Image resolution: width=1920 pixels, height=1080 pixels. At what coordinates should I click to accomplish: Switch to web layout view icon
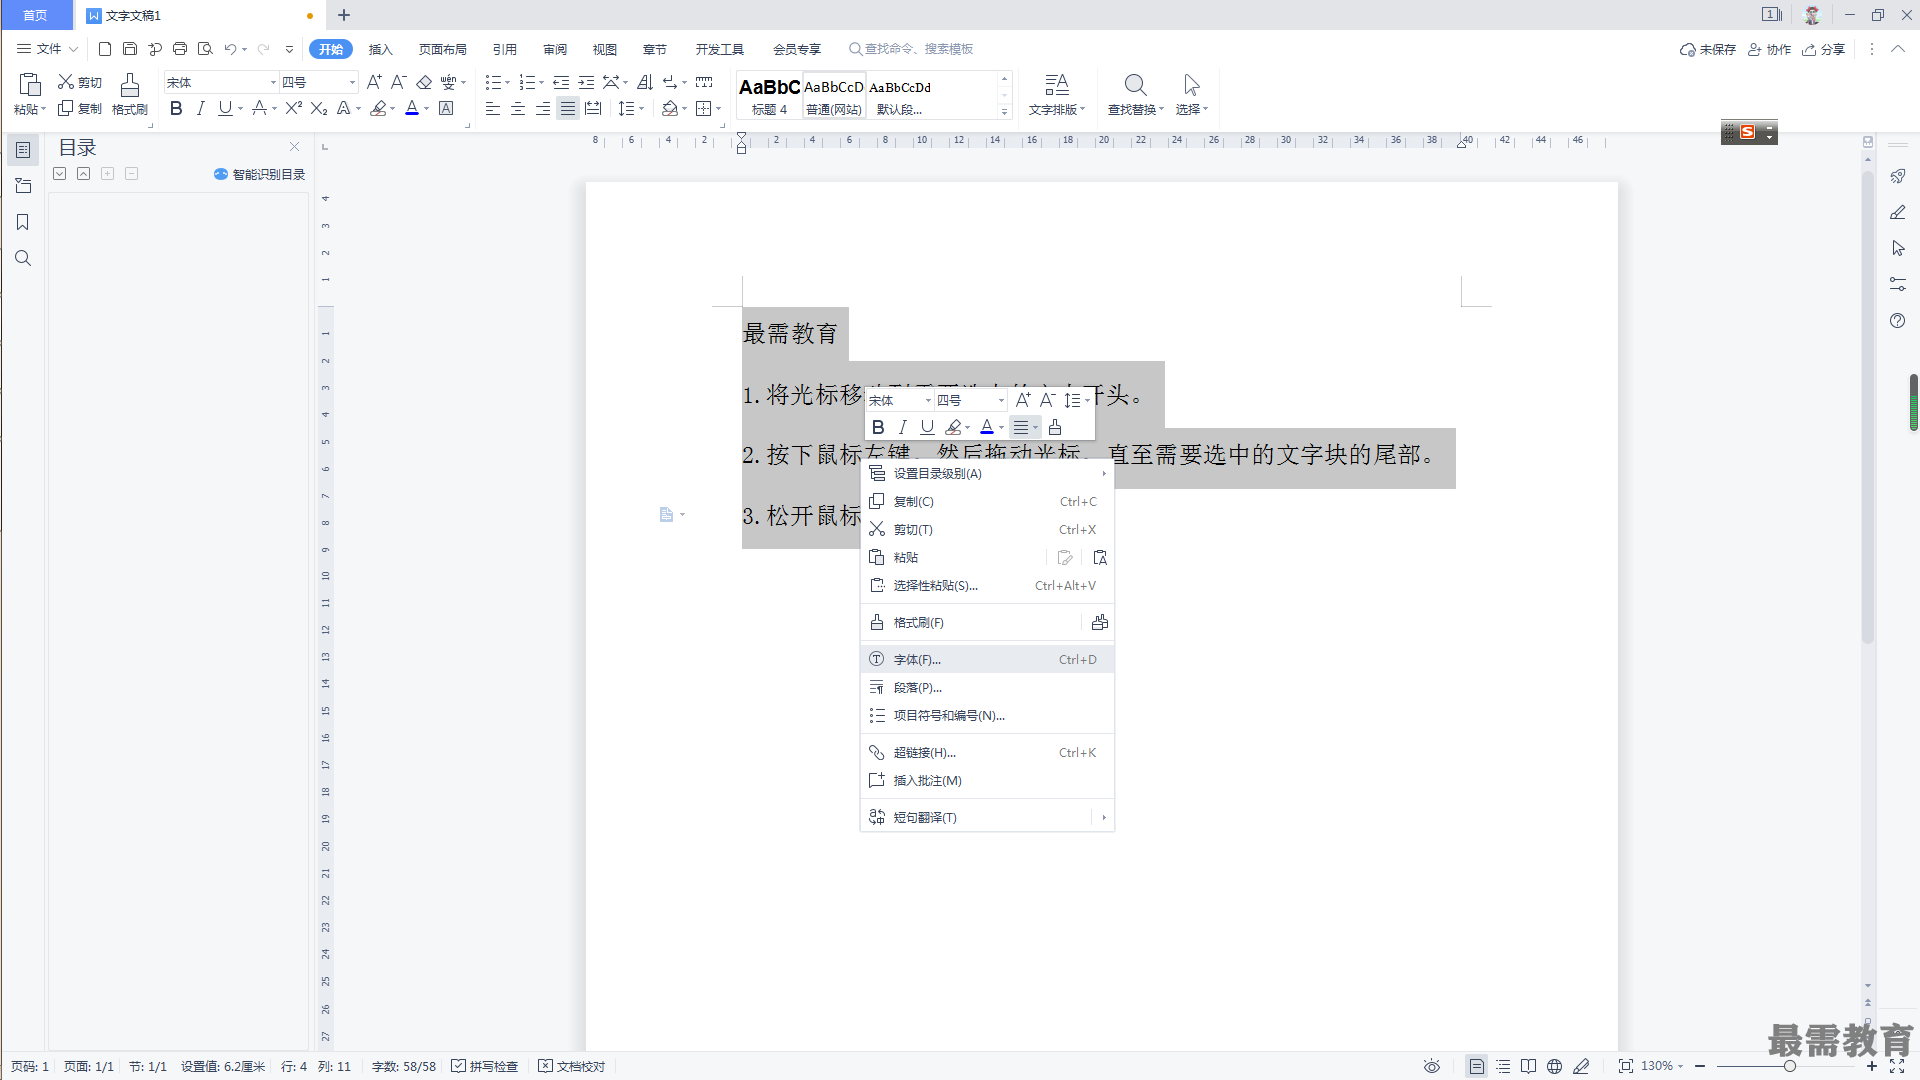(1554, 1066)
